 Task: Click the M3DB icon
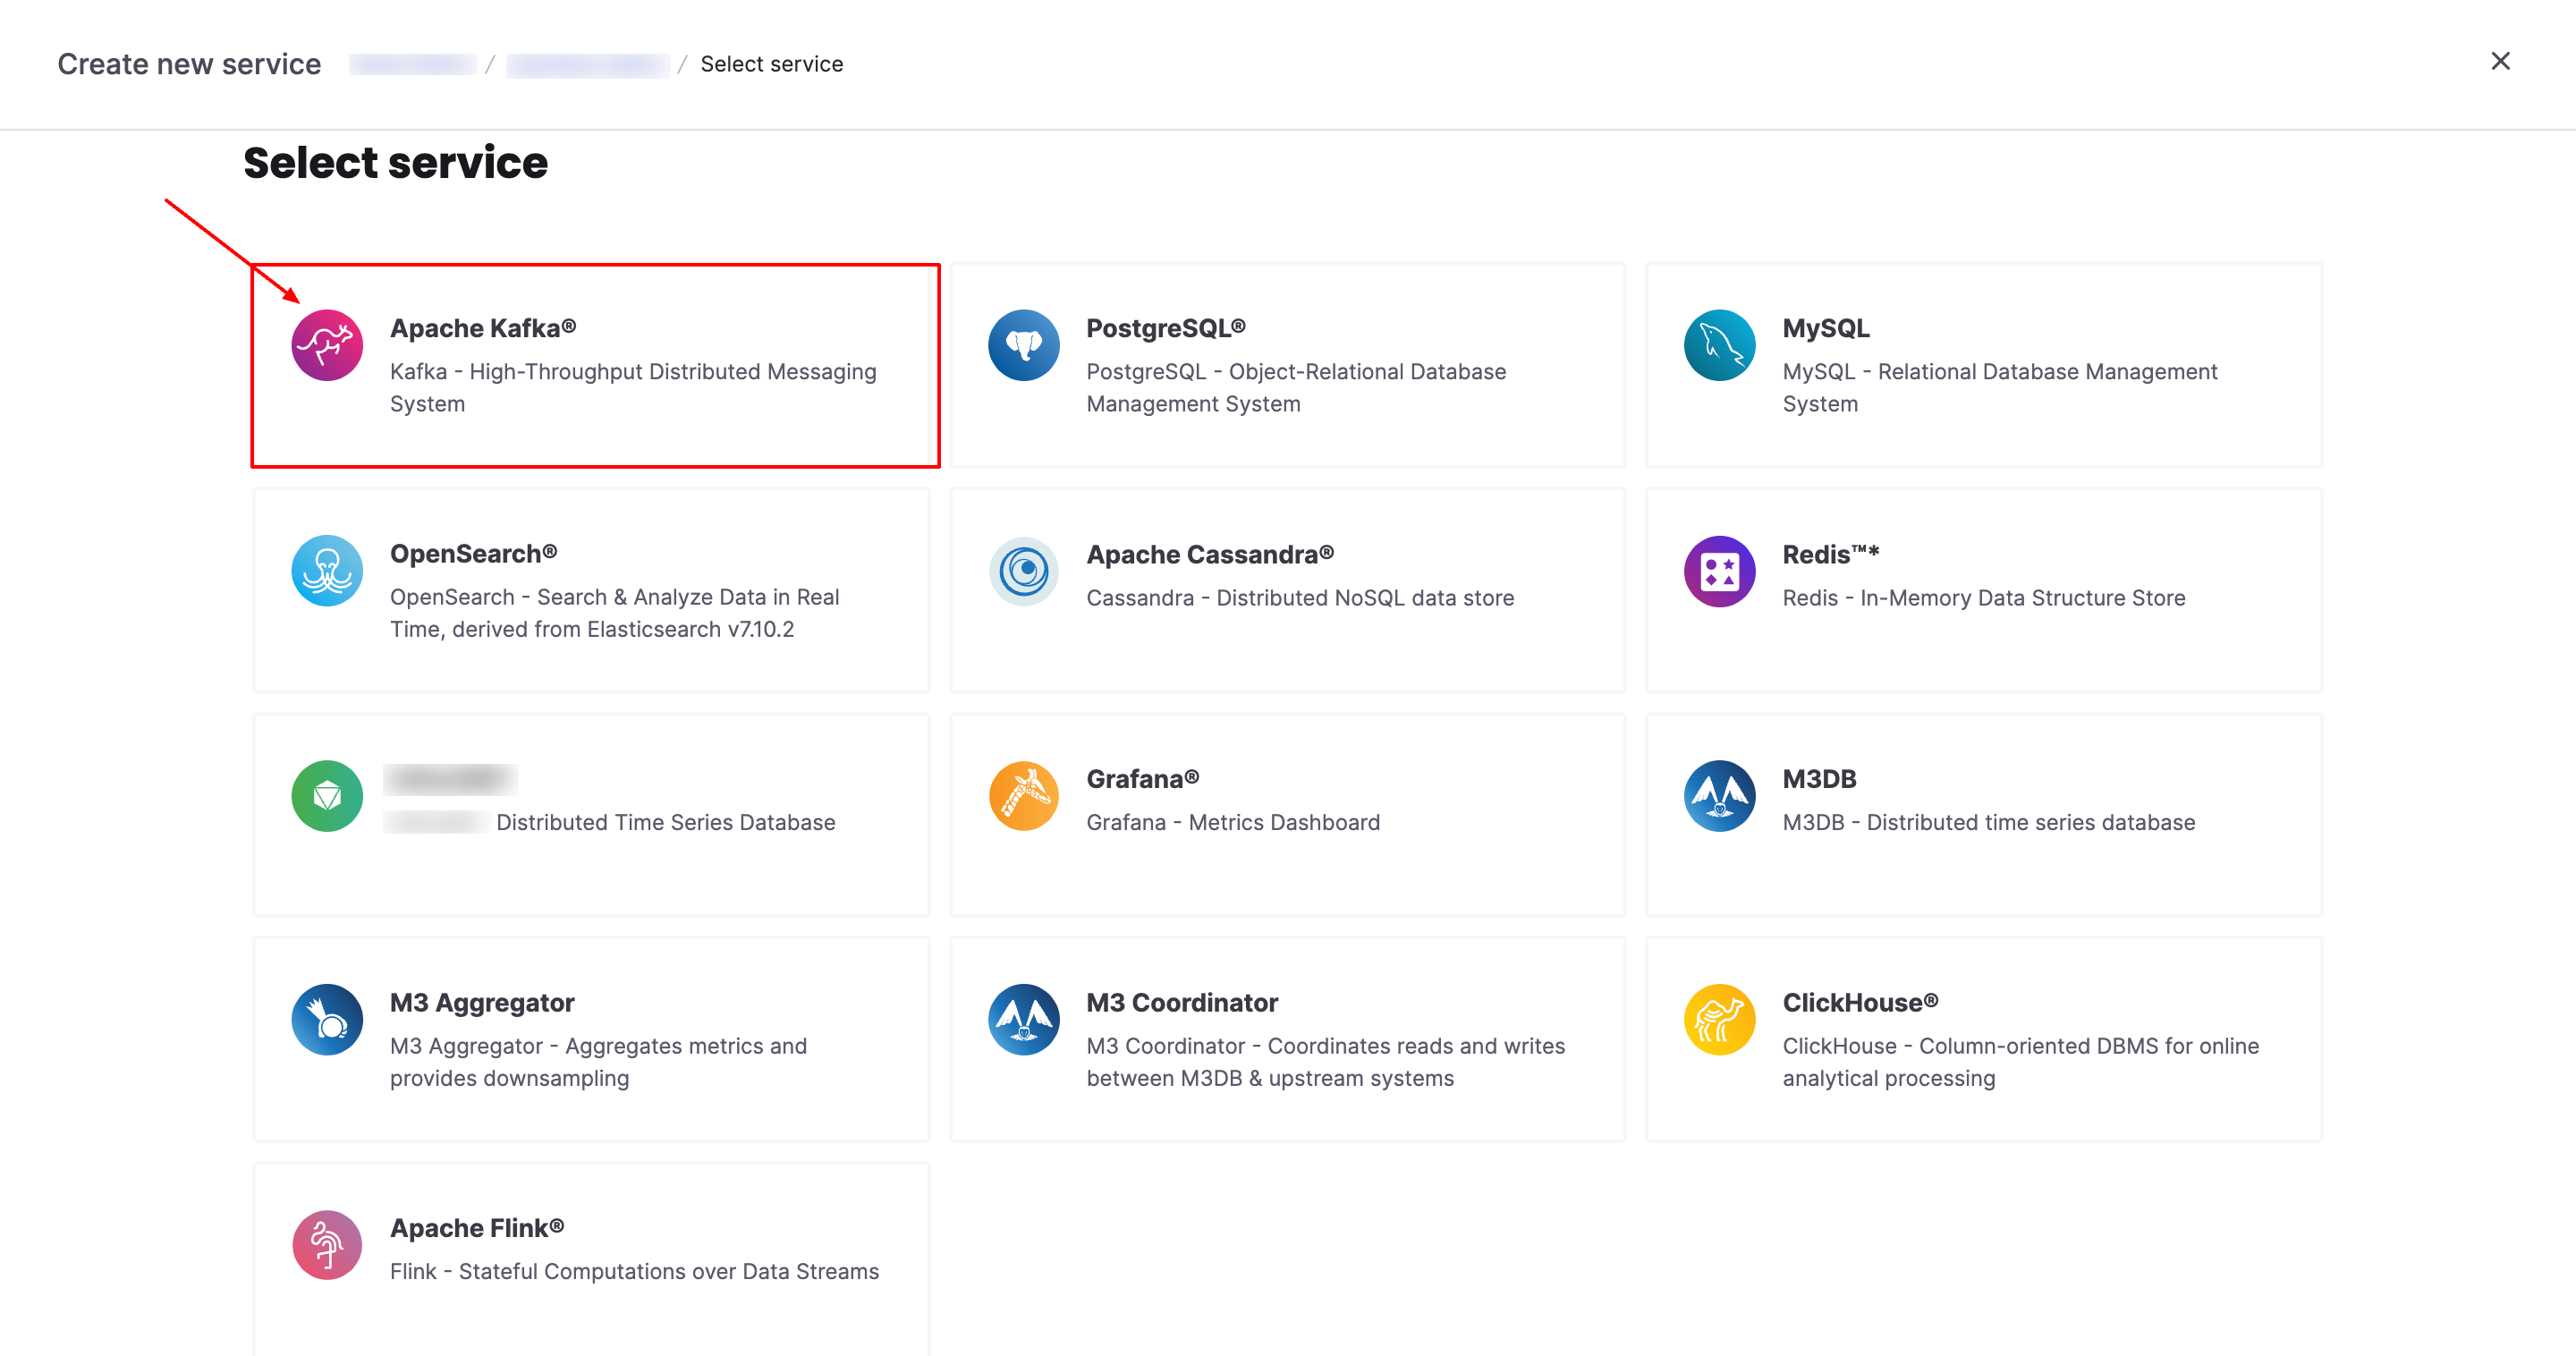[1719, 796]
